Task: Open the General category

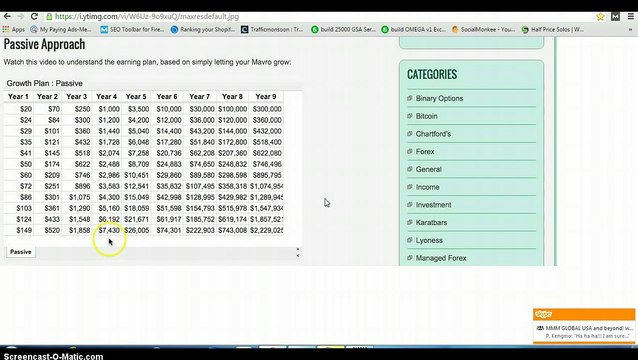Action: coord(428,170)
